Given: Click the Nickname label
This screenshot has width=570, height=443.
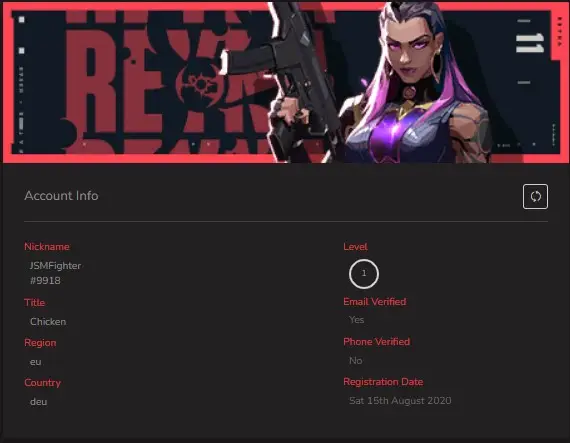Looking at the screenshot, I should tap(47, 246).
